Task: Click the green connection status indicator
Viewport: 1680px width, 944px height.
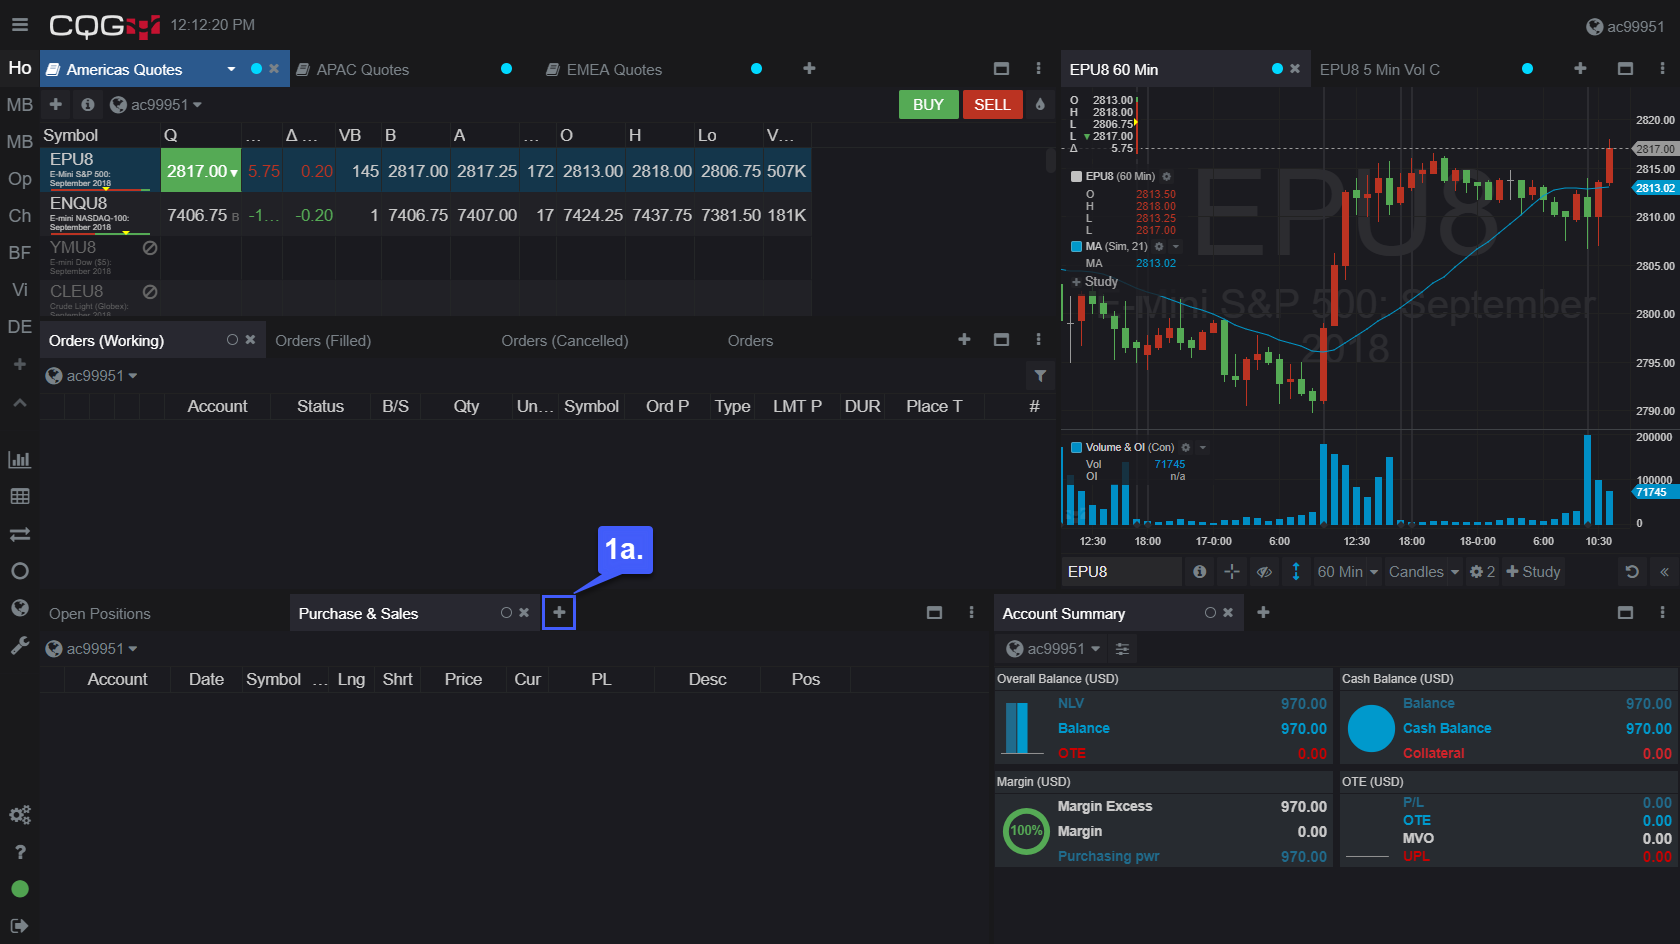Action: 19,889
